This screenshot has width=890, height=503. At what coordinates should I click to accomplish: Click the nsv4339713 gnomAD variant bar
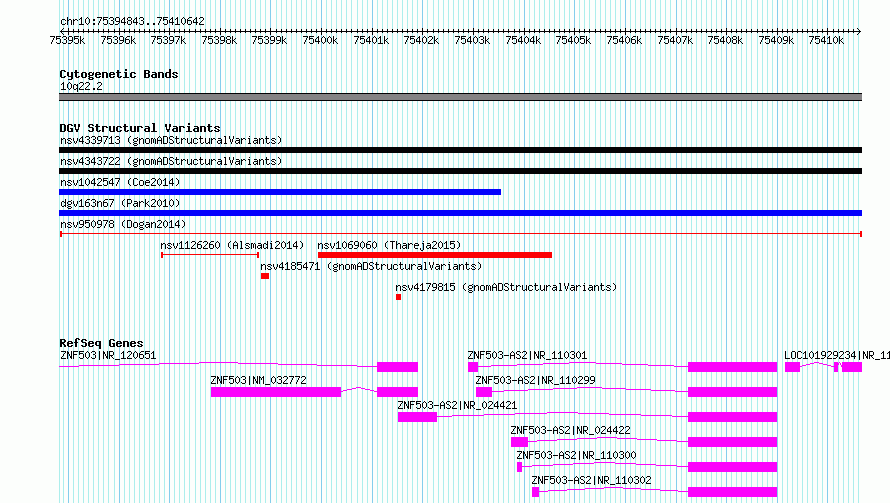(x=460, y=150)
